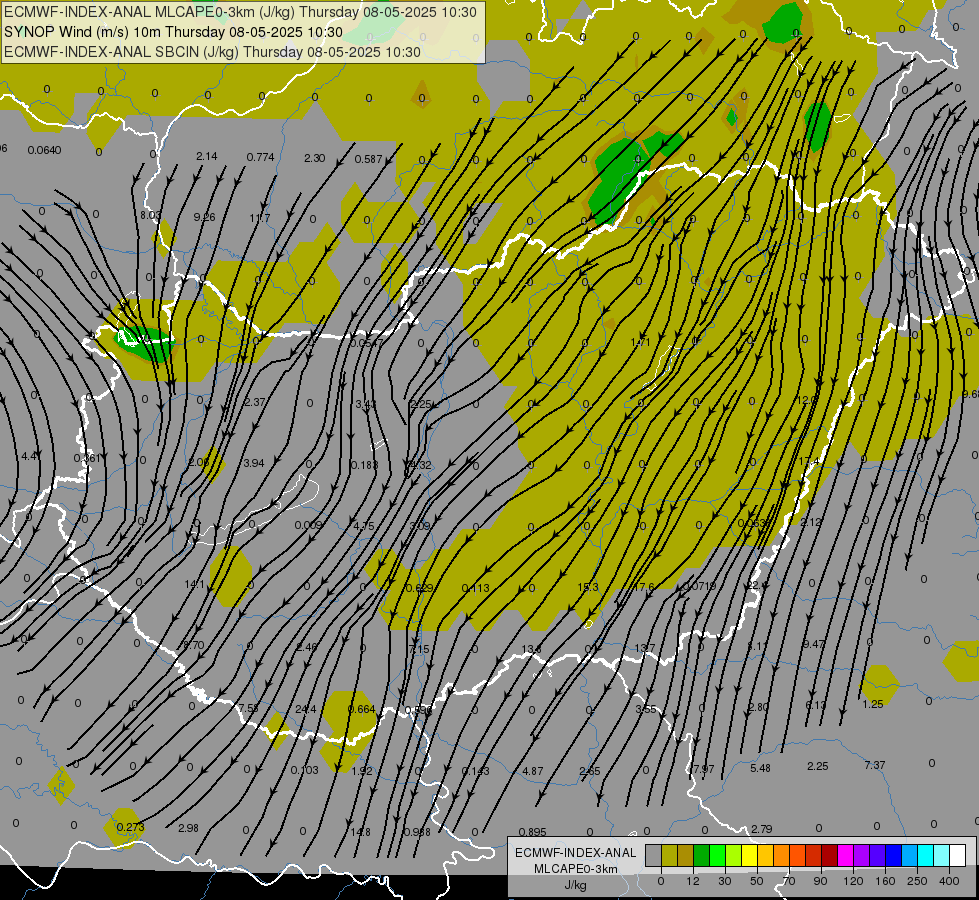Click the SBCIN header line

[x=212, y=52]
